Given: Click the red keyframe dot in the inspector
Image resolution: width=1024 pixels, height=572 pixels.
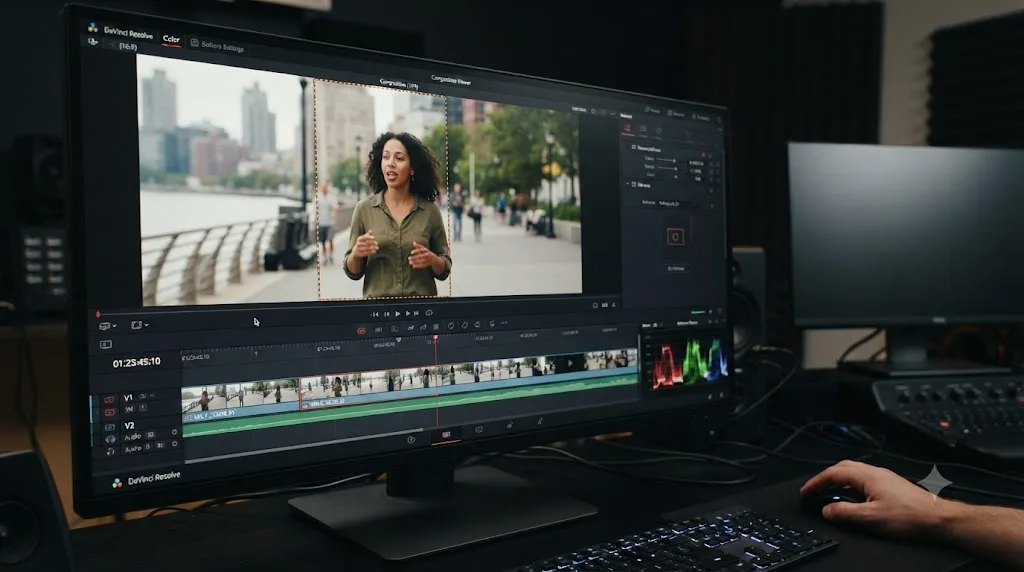Looking at the screenshot, I should point(703,155).
